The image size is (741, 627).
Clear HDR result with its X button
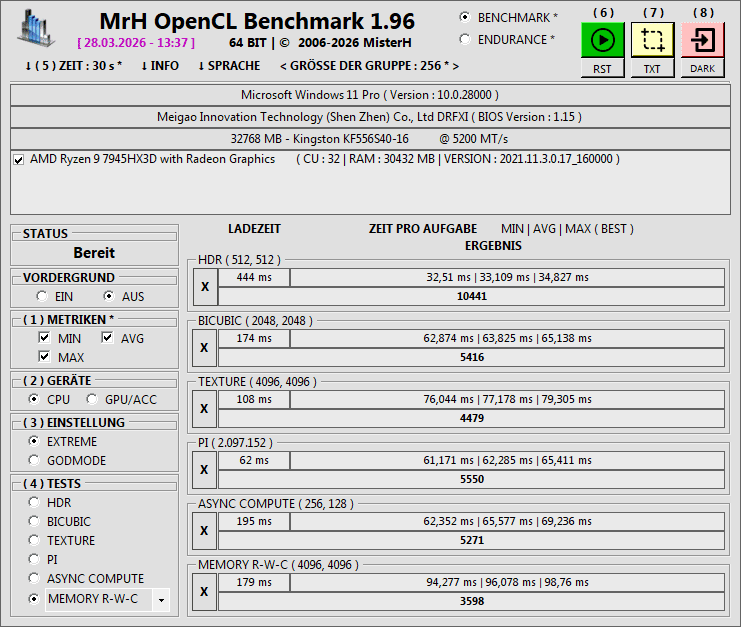[205, 287]
